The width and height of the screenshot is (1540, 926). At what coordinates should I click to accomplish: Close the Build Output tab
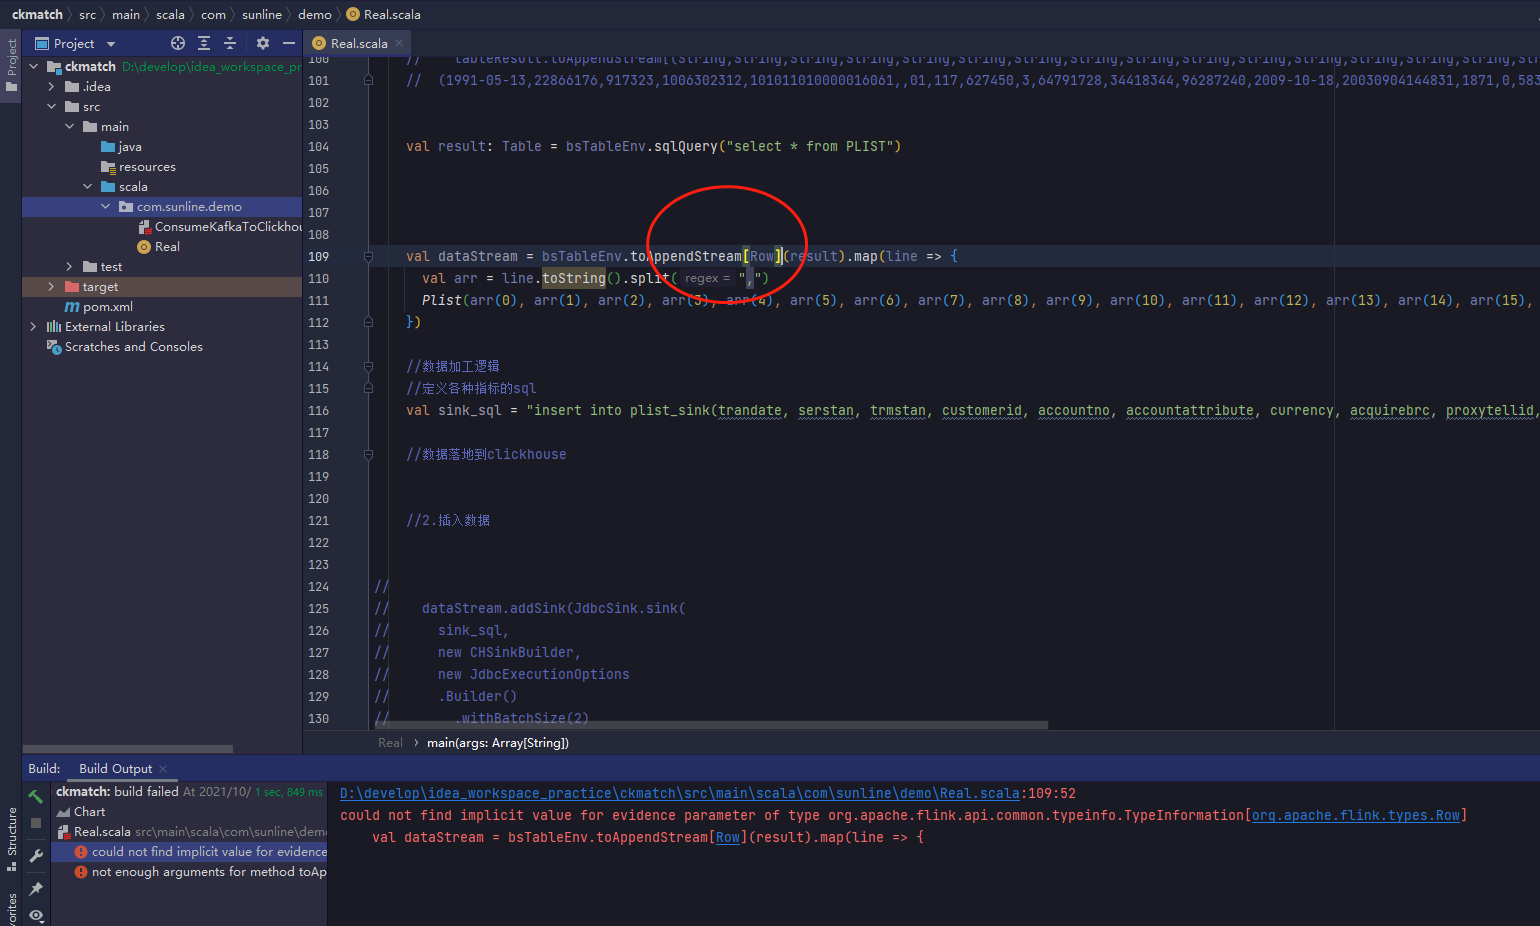pyautogui.click(x=163, y=769)
